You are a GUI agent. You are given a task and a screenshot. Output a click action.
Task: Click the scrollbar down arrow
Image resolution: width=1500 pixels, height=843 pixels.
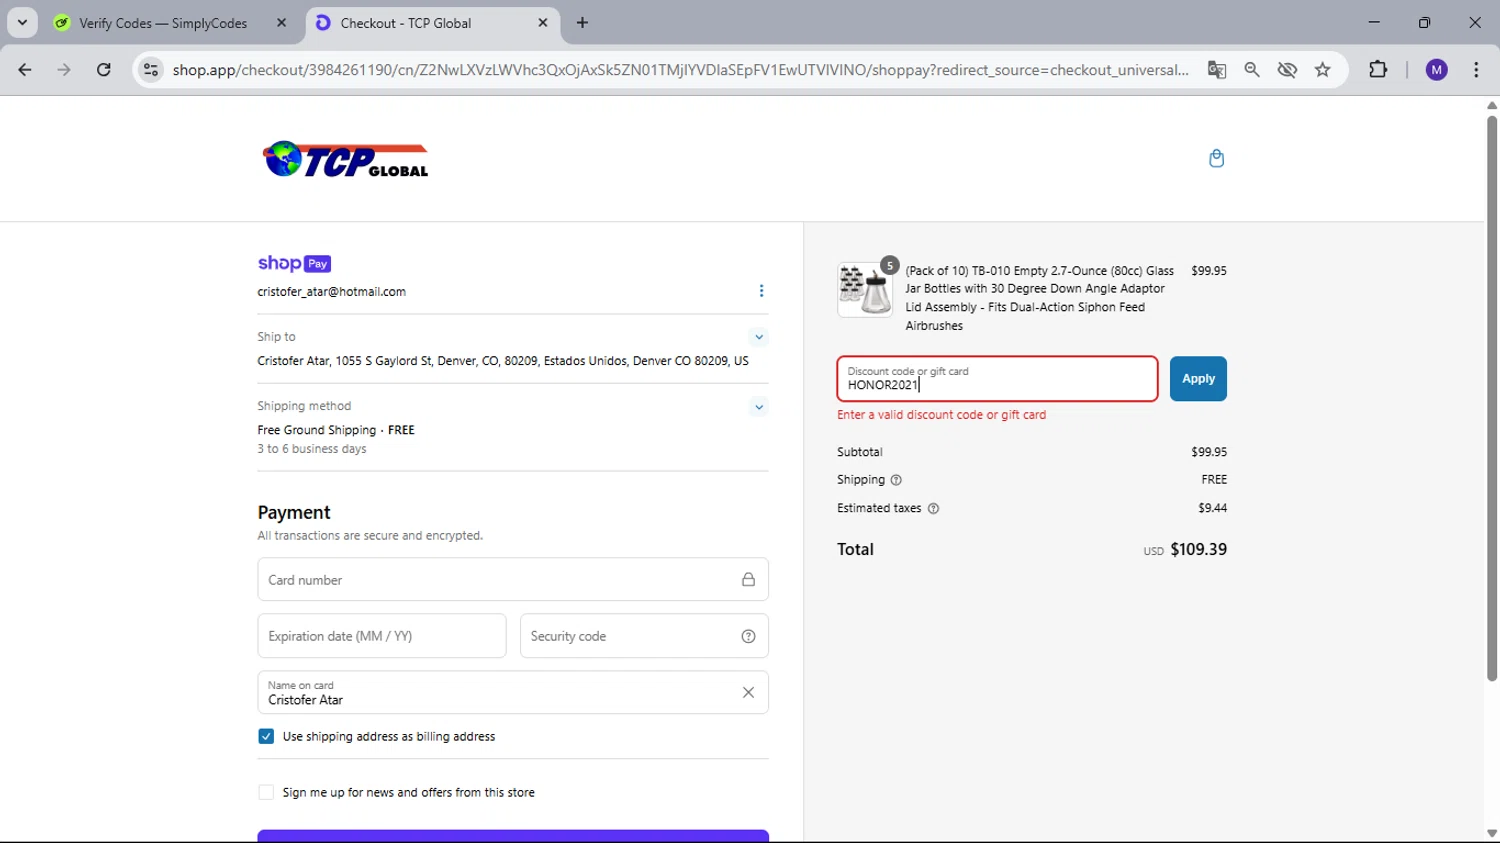[1492, 834]
